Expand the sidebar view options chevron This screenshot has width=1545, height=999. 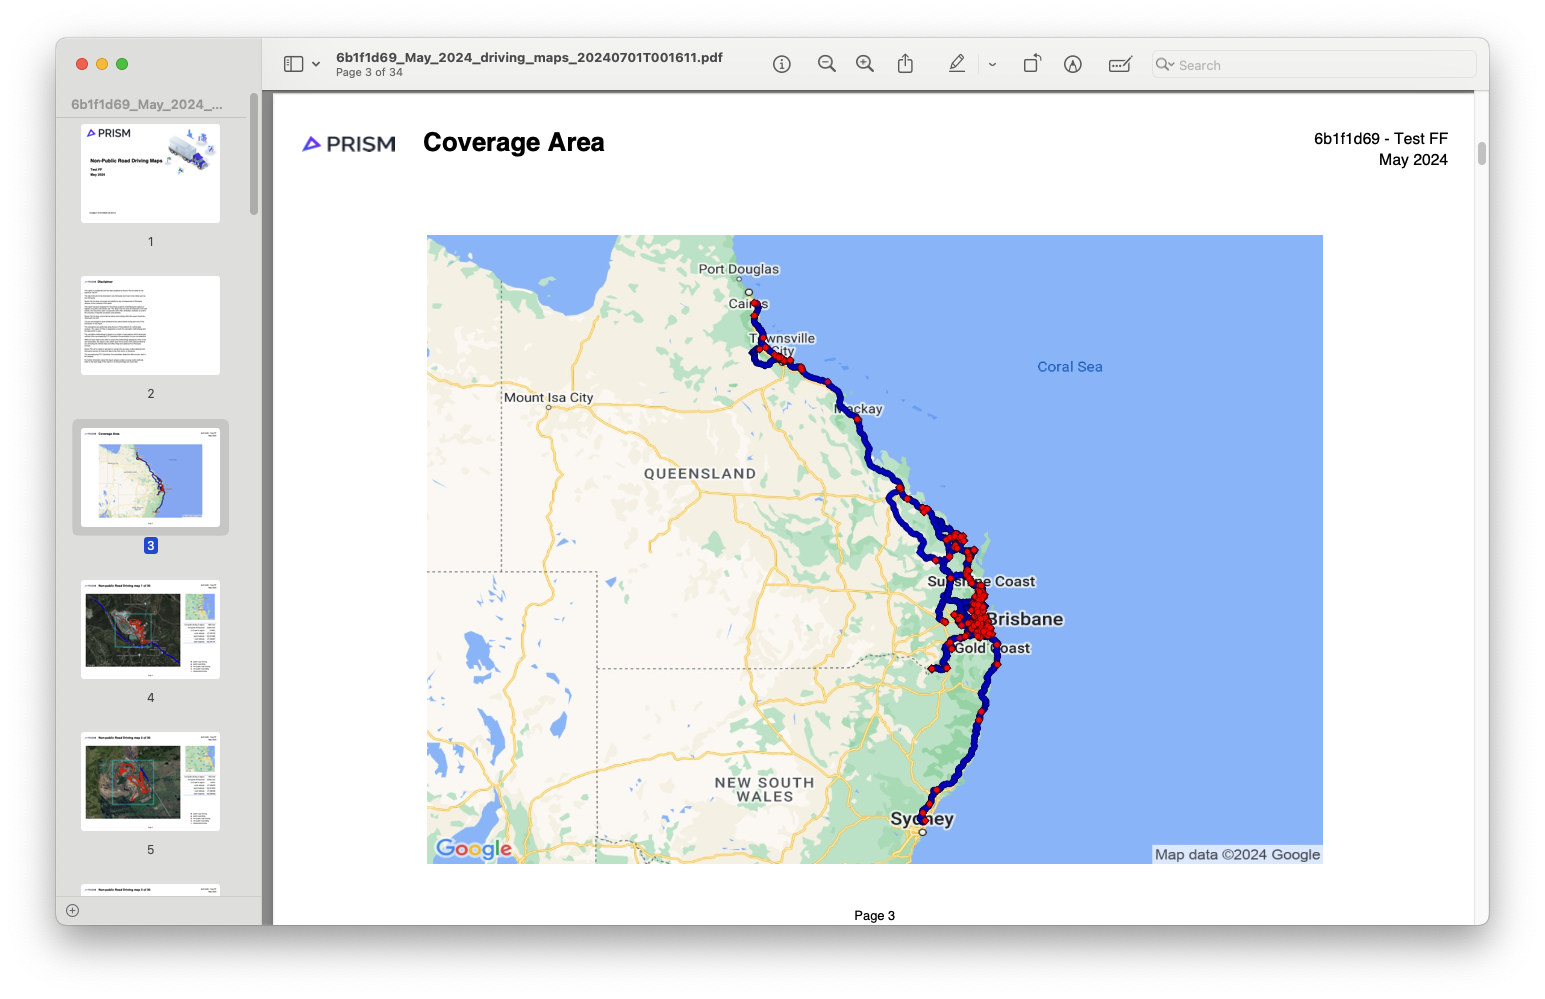316,64
